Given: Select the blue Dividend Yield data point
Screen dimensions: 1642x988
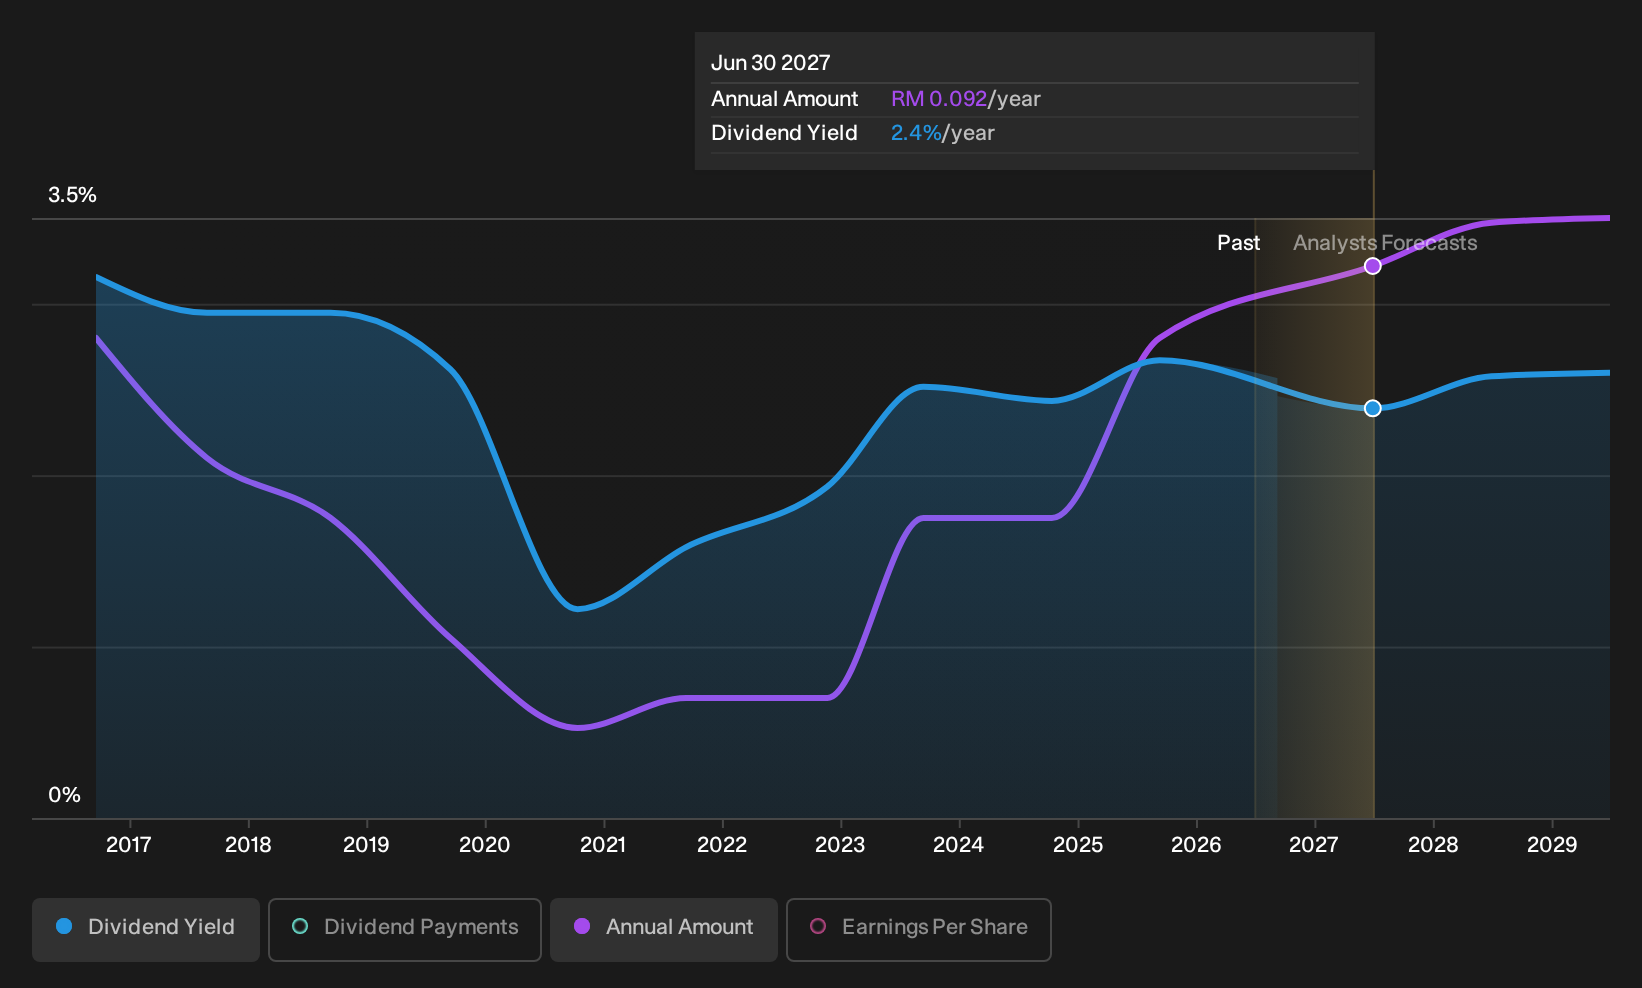Looking at the screenshot, I should tap(1373, 408).
